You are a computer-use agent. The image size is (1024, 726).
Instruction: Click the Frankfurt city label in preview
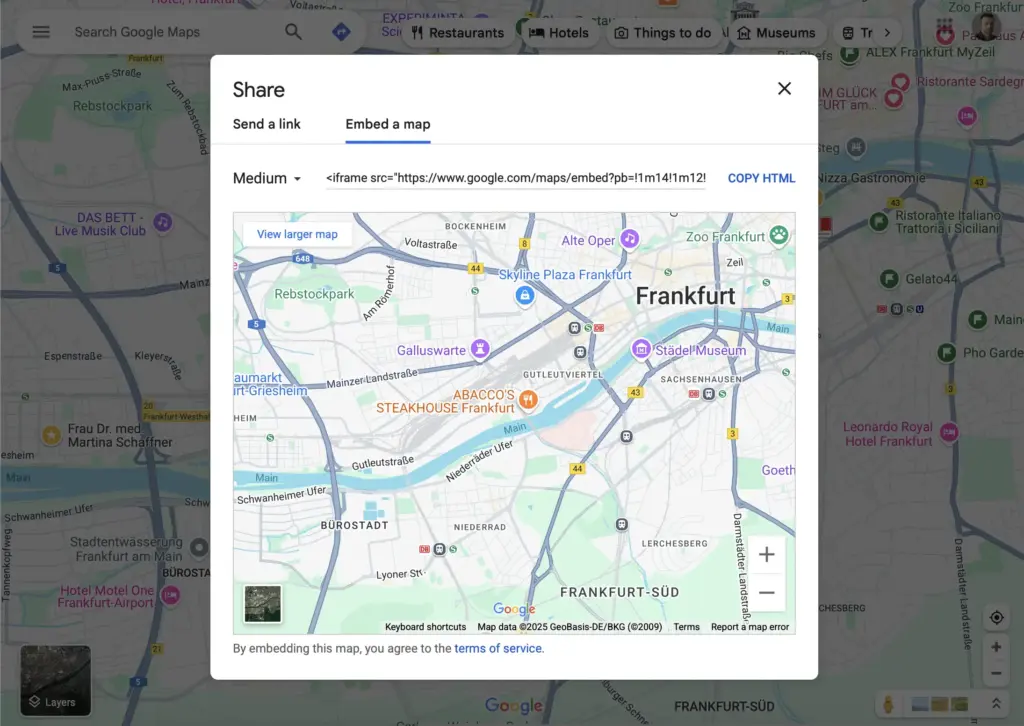click(x=685, y=296)
